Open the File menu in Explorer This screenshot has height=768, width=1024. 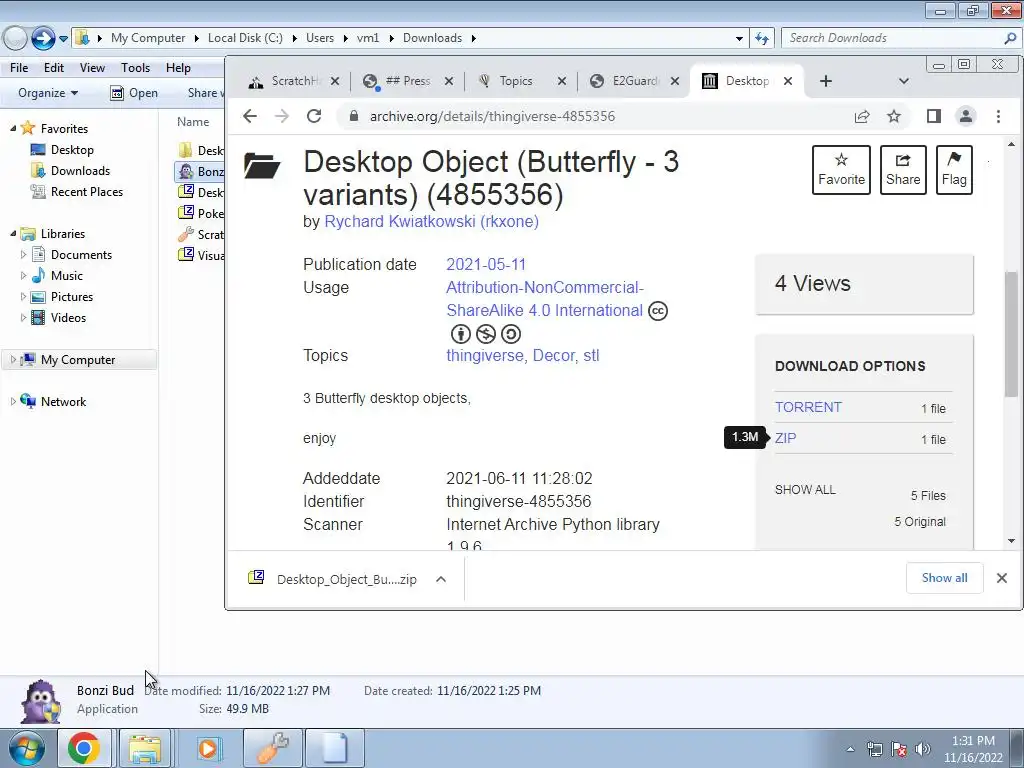(x=19, y=68)
